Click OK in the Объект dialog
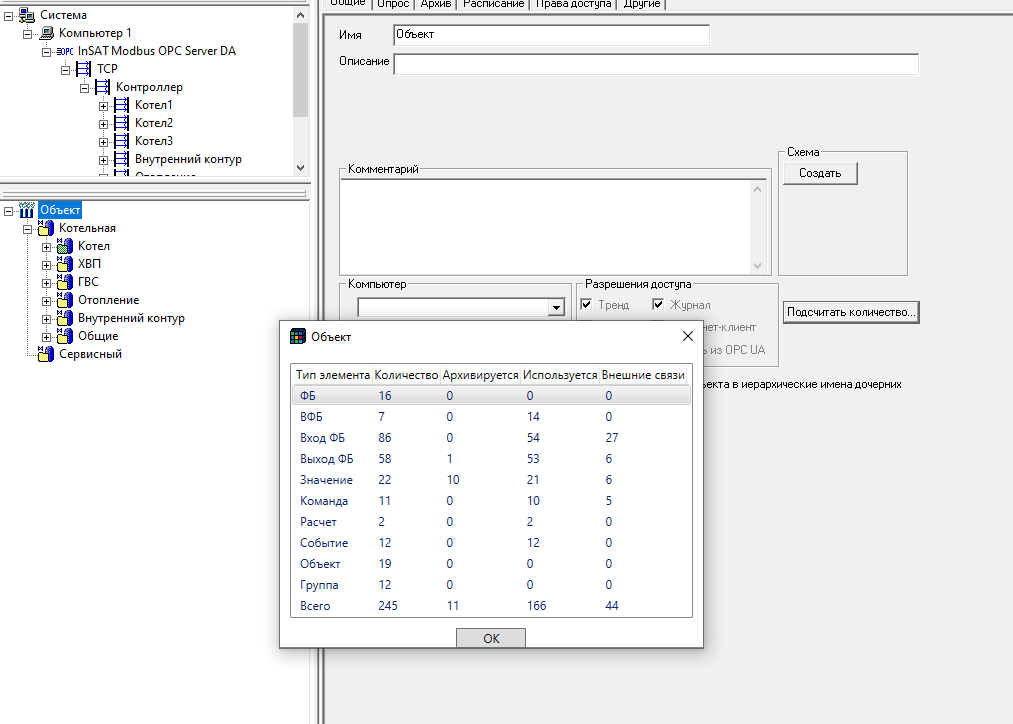 point(491,638)
